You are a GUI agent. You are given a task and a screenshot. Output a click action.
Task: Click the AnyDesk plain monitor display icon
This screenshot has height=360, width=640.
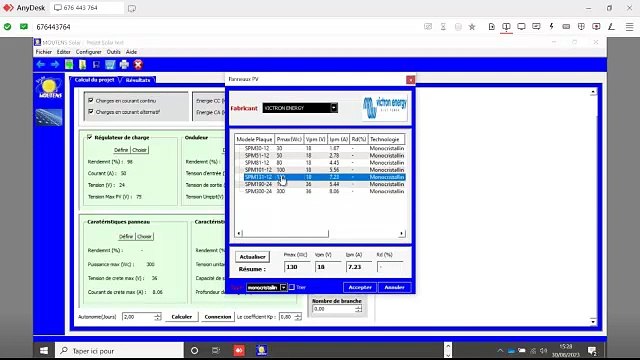click(521, 27)
